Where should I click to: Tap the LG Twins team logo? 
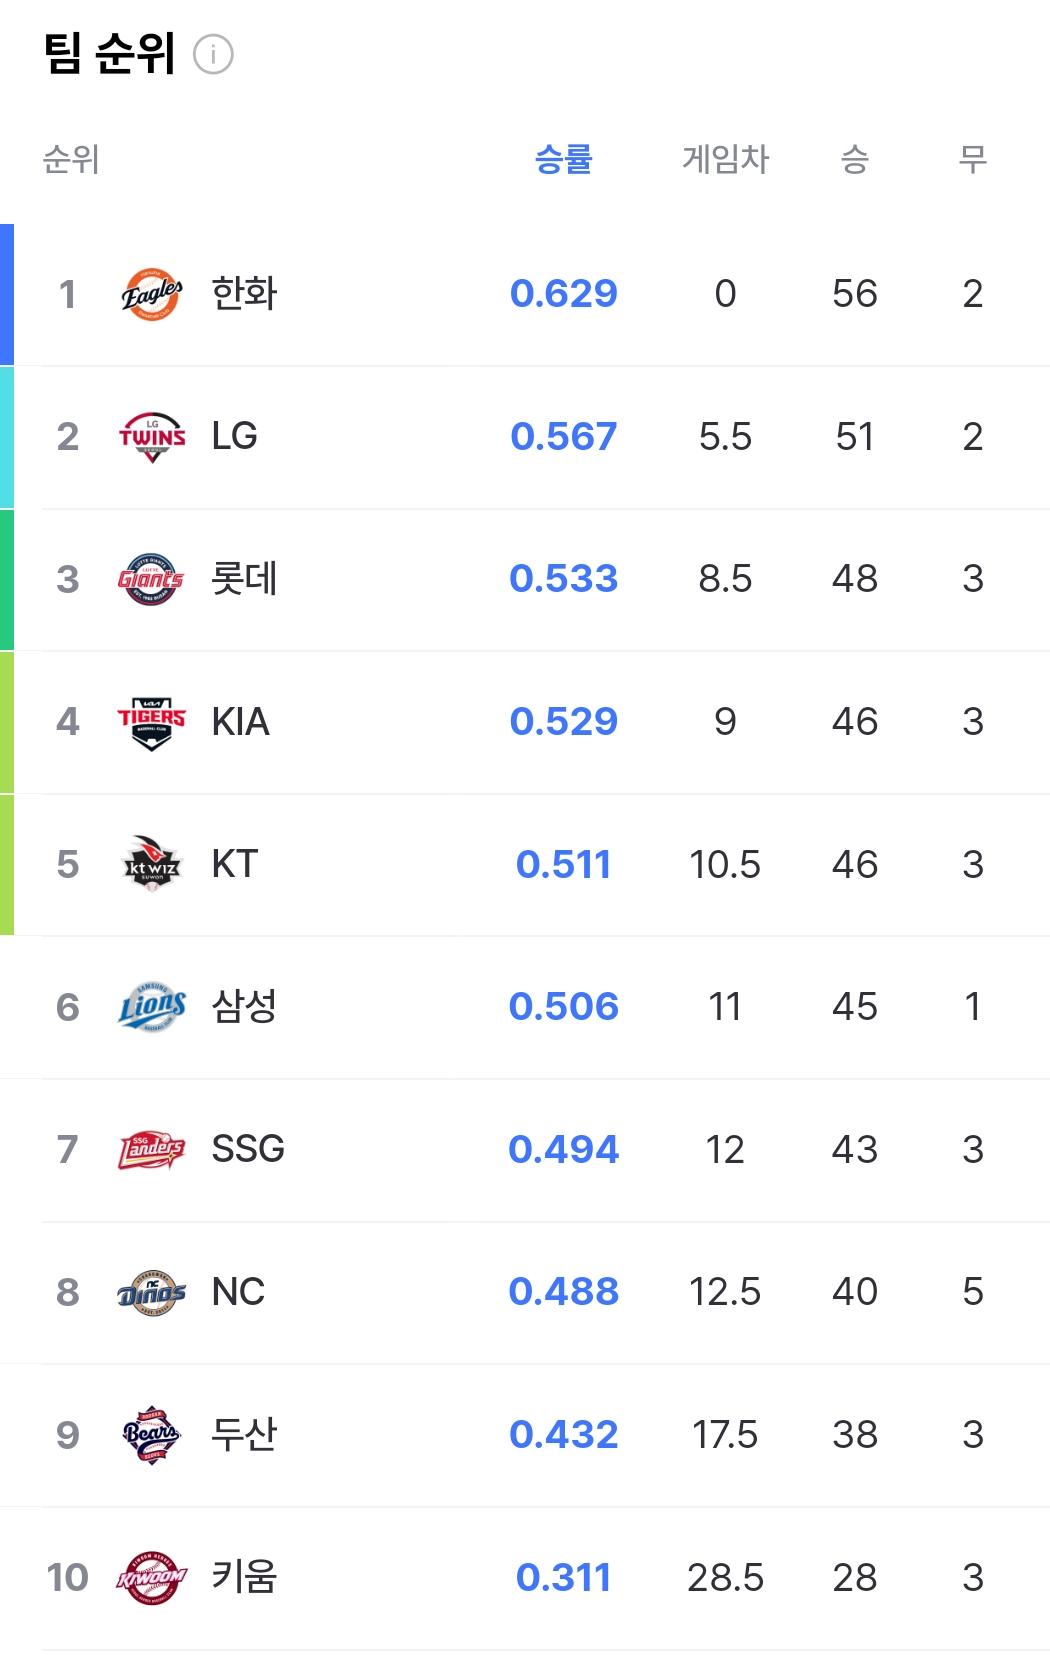tap(152, 437)
